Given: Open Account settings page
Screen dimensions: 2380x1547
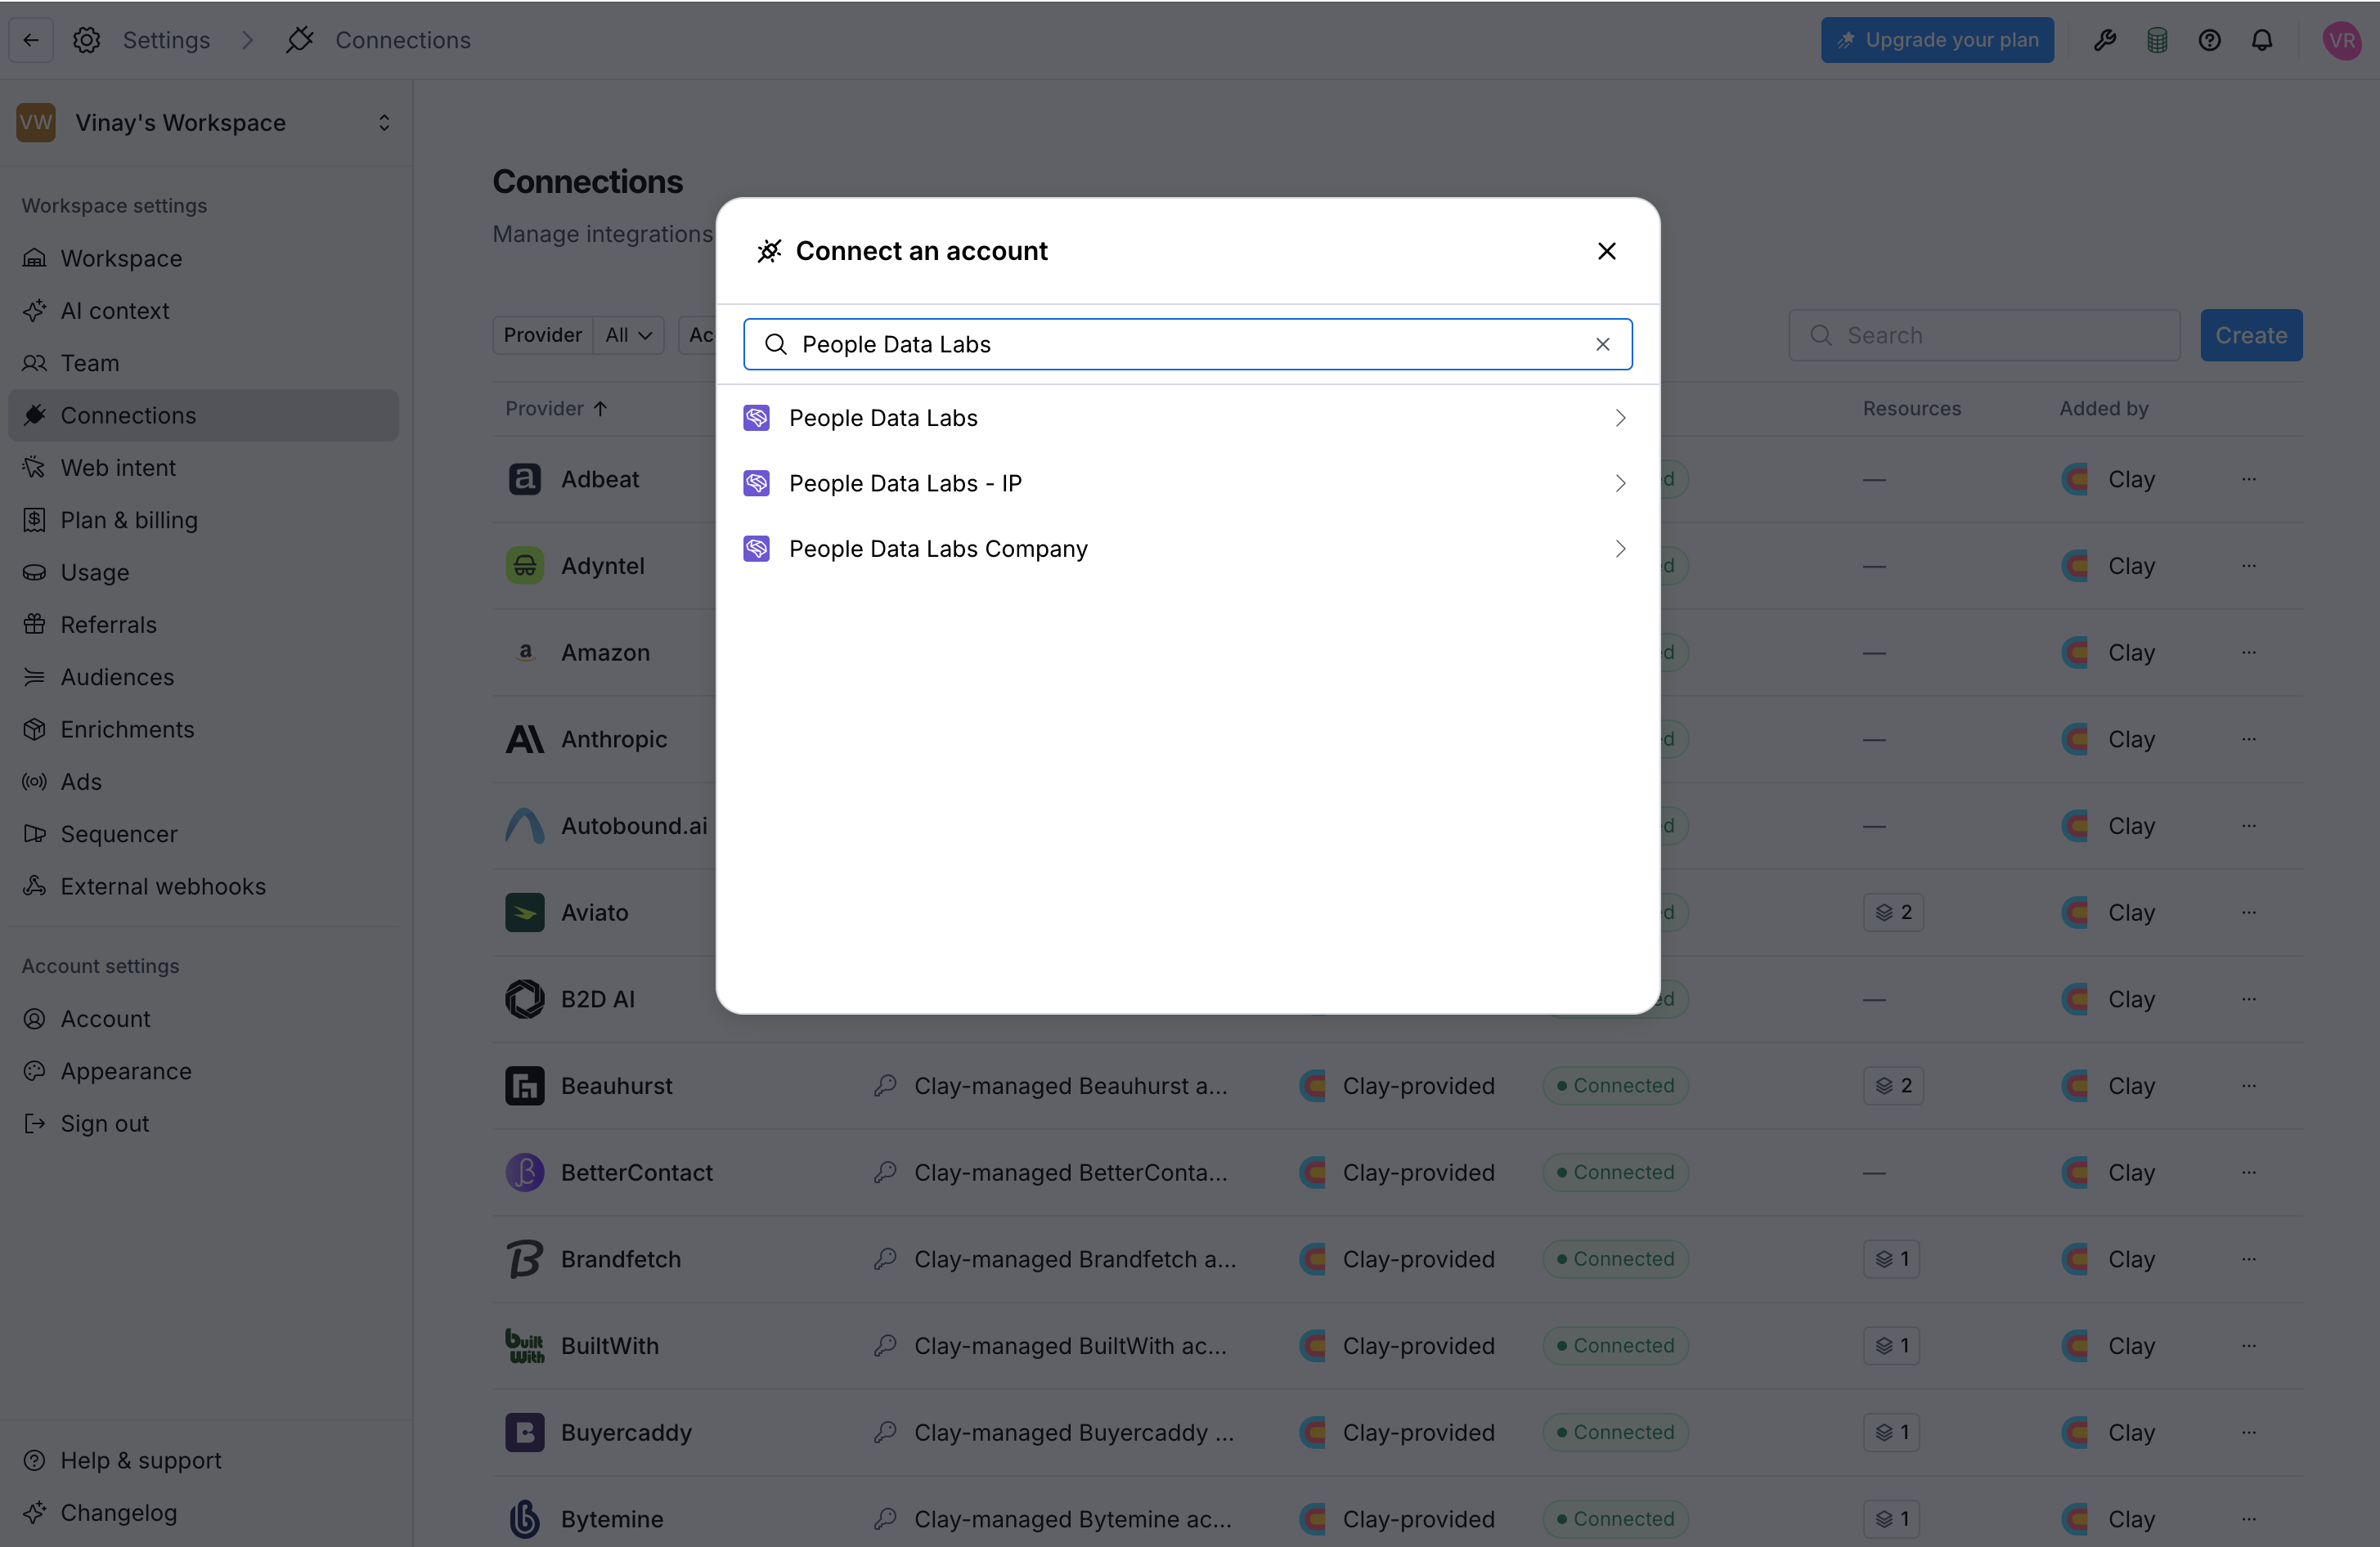Looking at the screenshot, I should pyautogui.click(x=204, y=1019).
